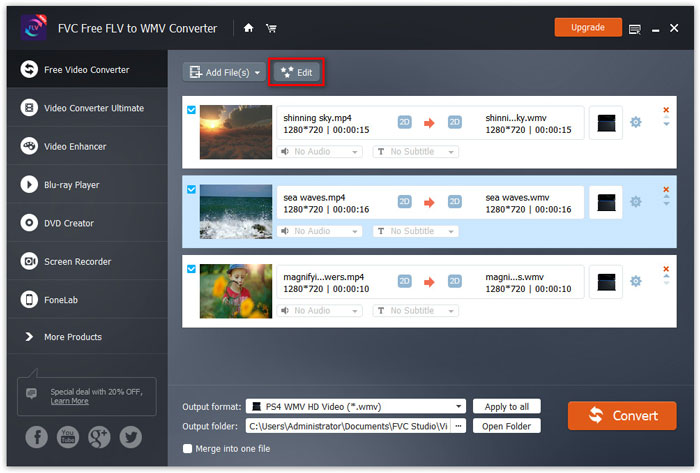Screen dimensions: 700x473
Task: Enable Merge into one file checkbox
Action: click(188, 448)
